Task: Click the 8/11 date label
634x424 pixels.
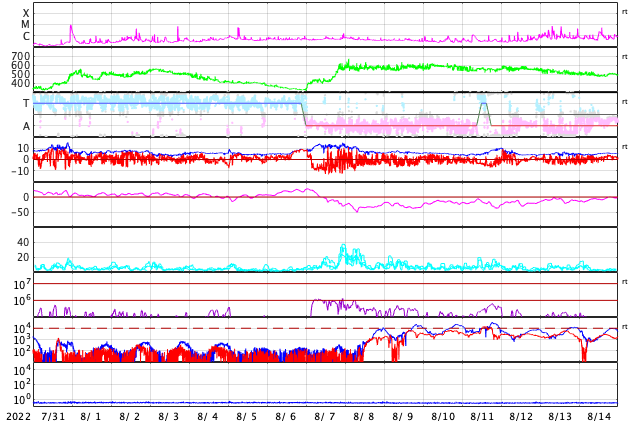Action: click(482, 417)
